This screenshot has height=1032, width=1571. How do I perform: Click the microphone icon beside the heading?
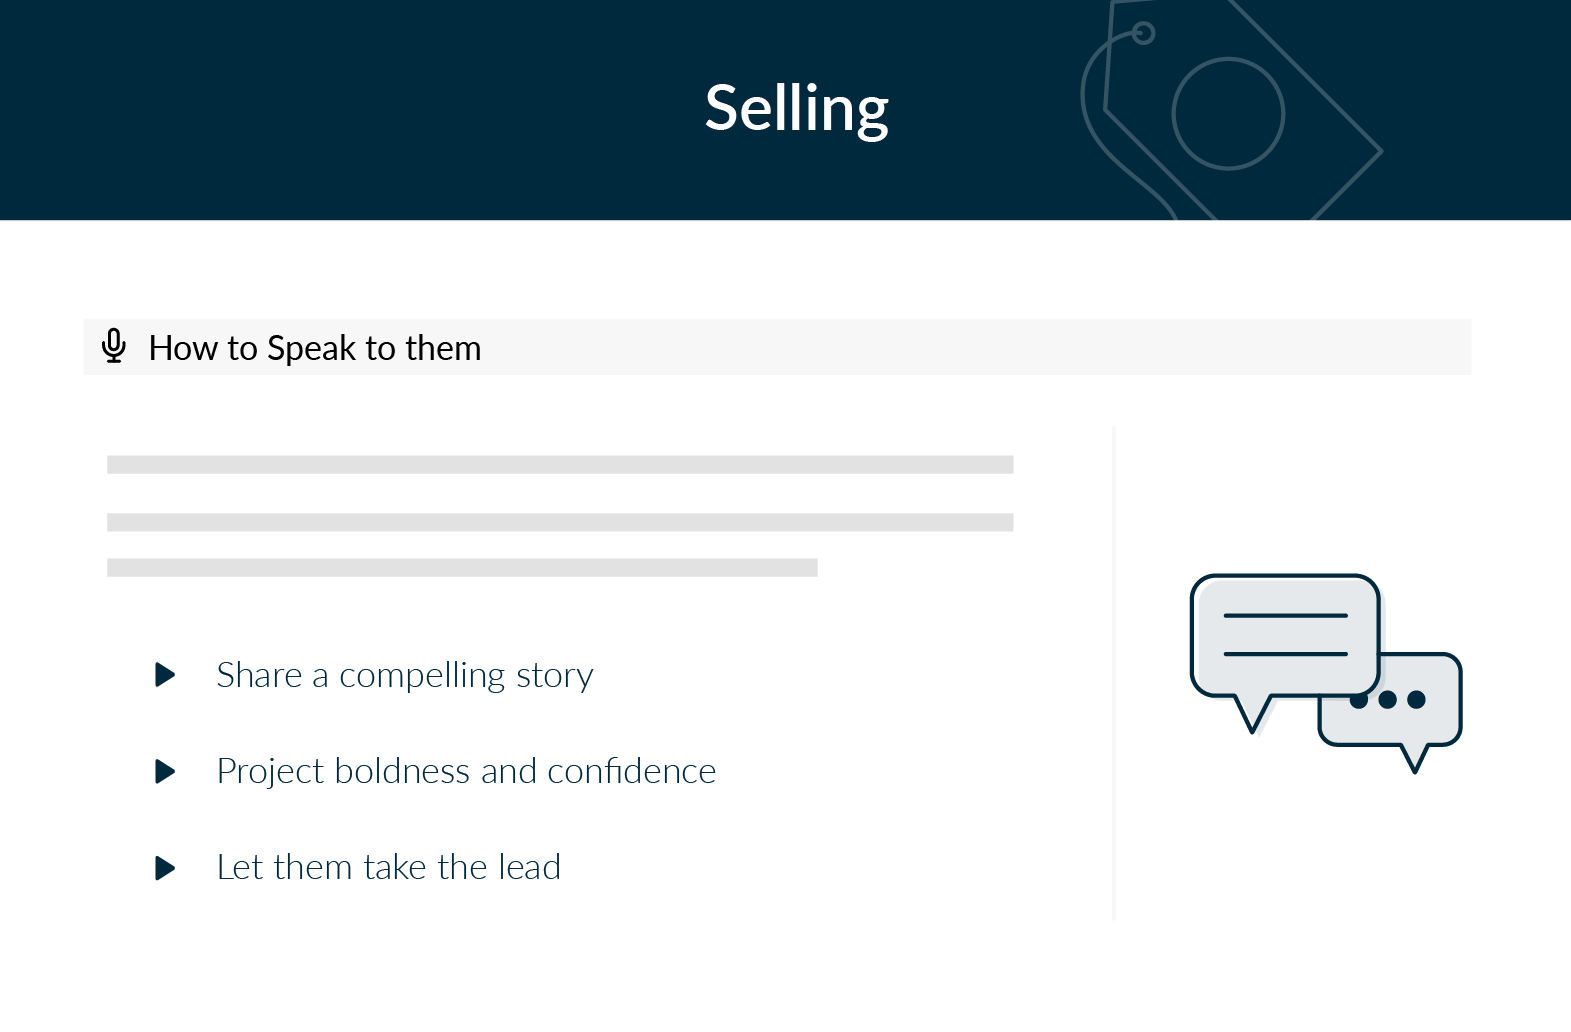pyautogui.click(x=114, y=346)
